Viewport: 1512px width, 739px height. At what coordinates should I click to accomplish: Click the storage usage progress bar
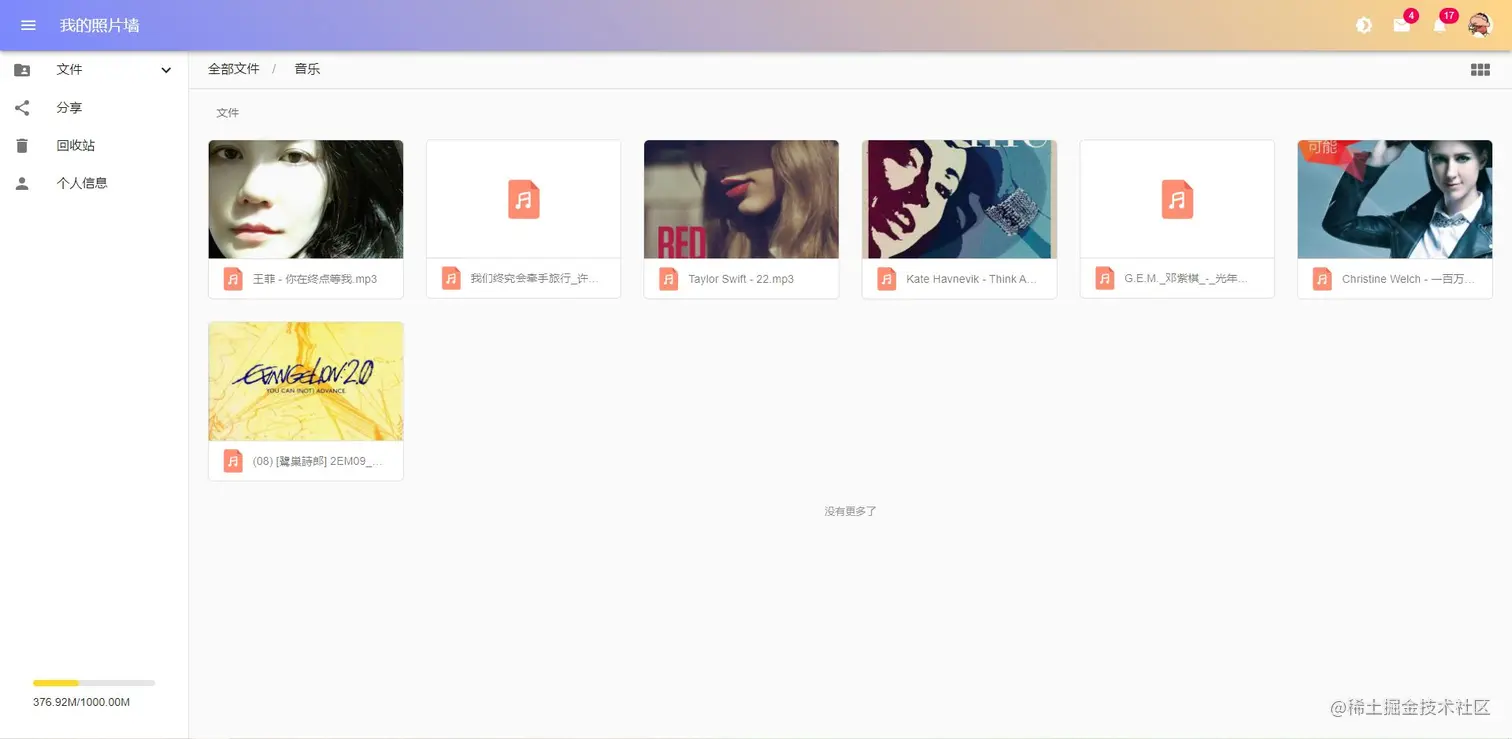[x=95, y=683]
